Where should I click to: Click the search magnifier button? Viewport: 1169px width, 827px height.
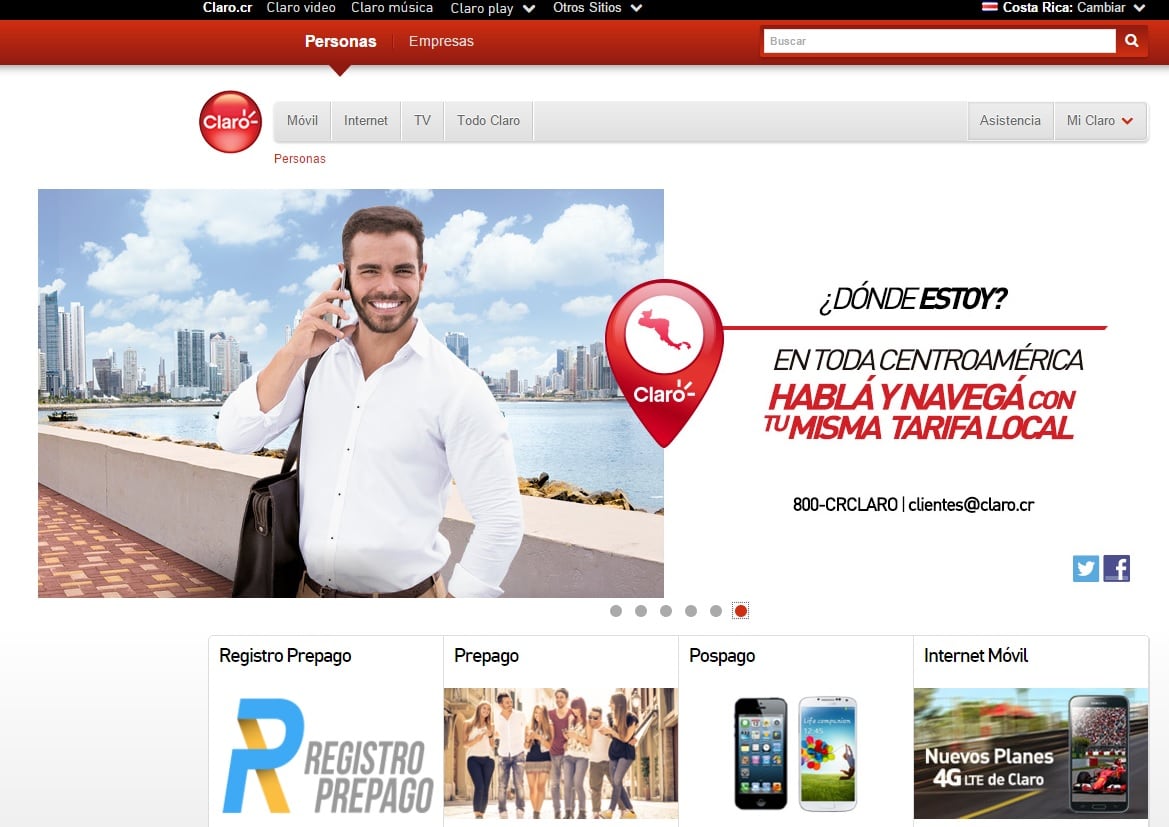pos(1131,41)
